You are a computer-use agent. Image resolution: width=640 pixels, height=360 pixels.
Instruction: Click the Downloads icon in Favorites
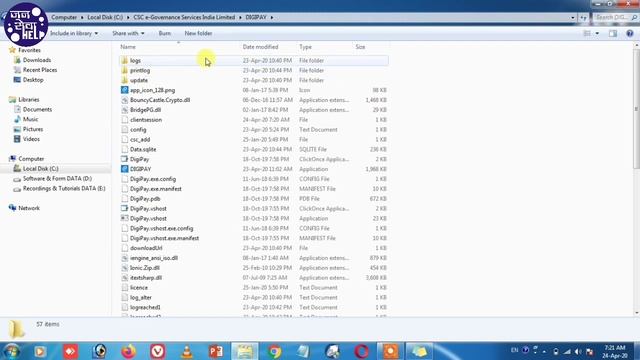pyautogui.click(x=17, y=60)
